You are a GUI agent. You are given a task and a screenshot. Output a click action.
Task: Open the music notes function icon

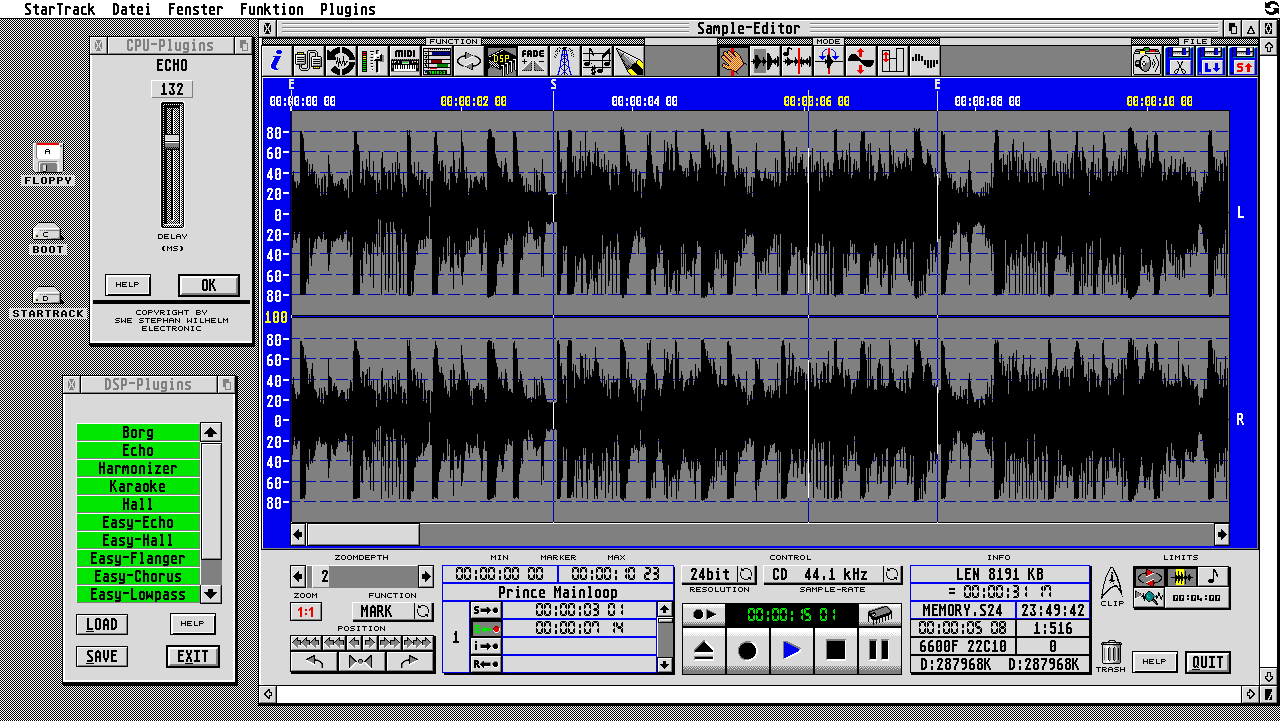pos(597,61)
